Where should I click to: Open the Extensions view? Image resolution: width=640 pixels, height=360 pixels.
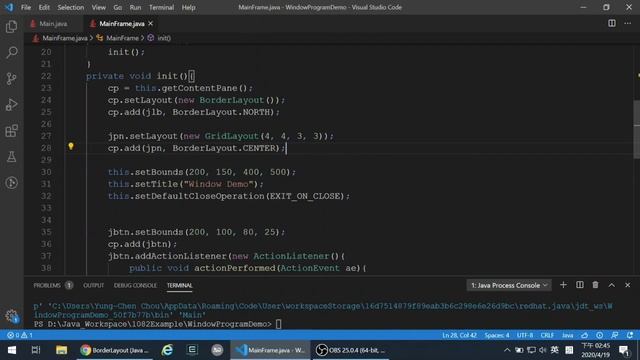11,131
